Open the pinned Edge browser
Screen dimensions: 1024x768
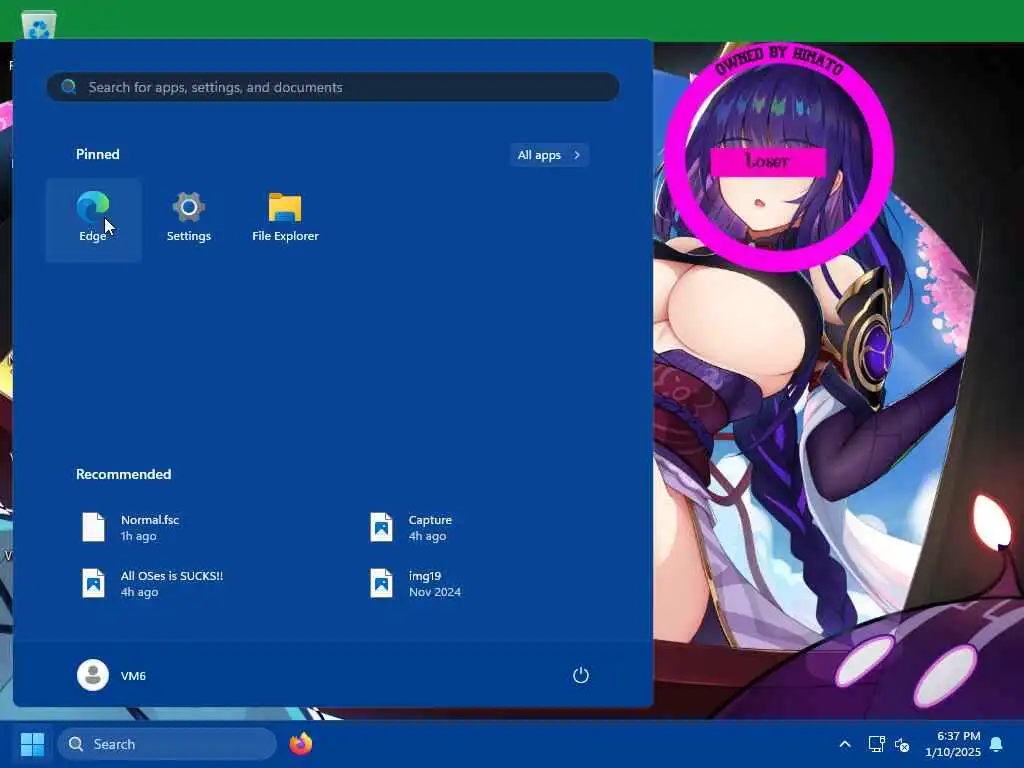(x=93, y=219)
